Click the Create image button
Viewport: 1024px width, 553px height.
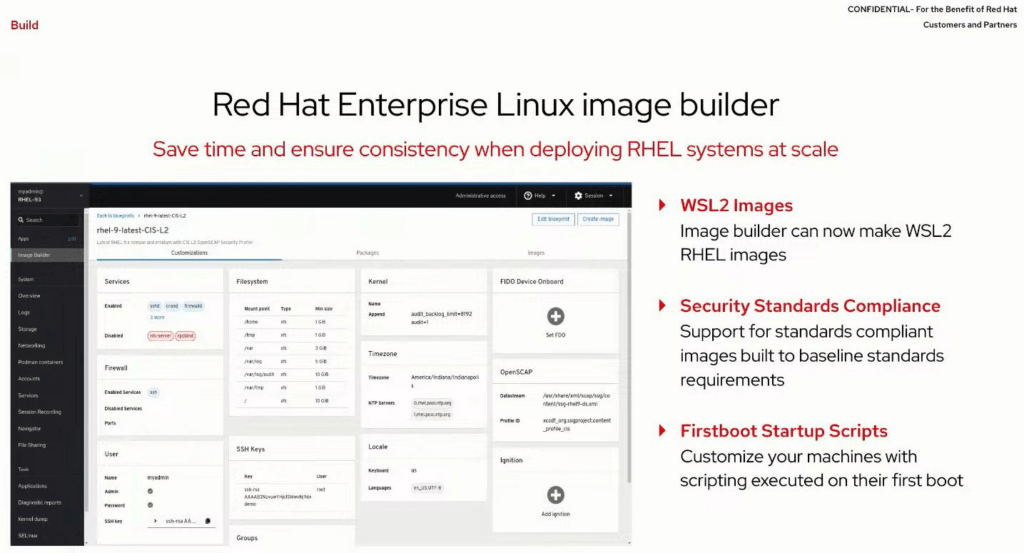tap(598, 219)
